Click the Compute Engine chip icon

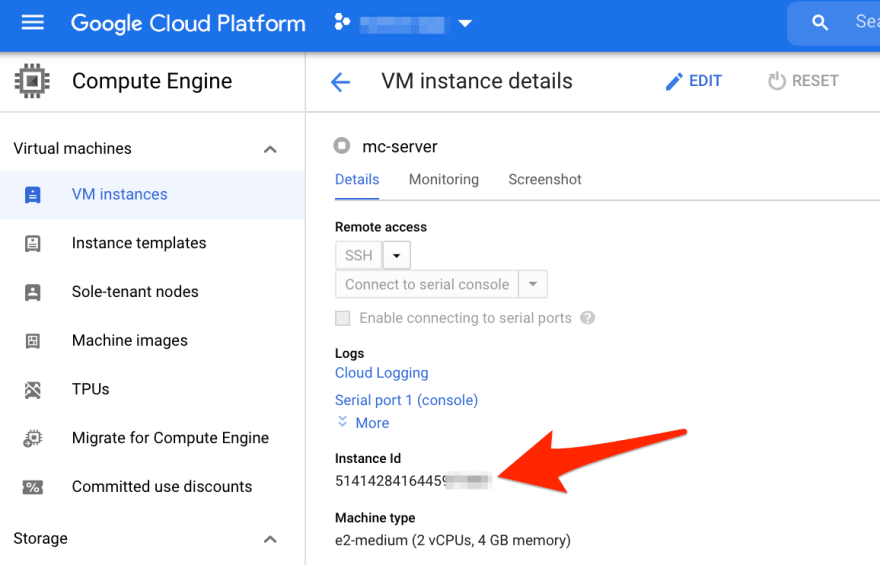[x=32, y=81]
